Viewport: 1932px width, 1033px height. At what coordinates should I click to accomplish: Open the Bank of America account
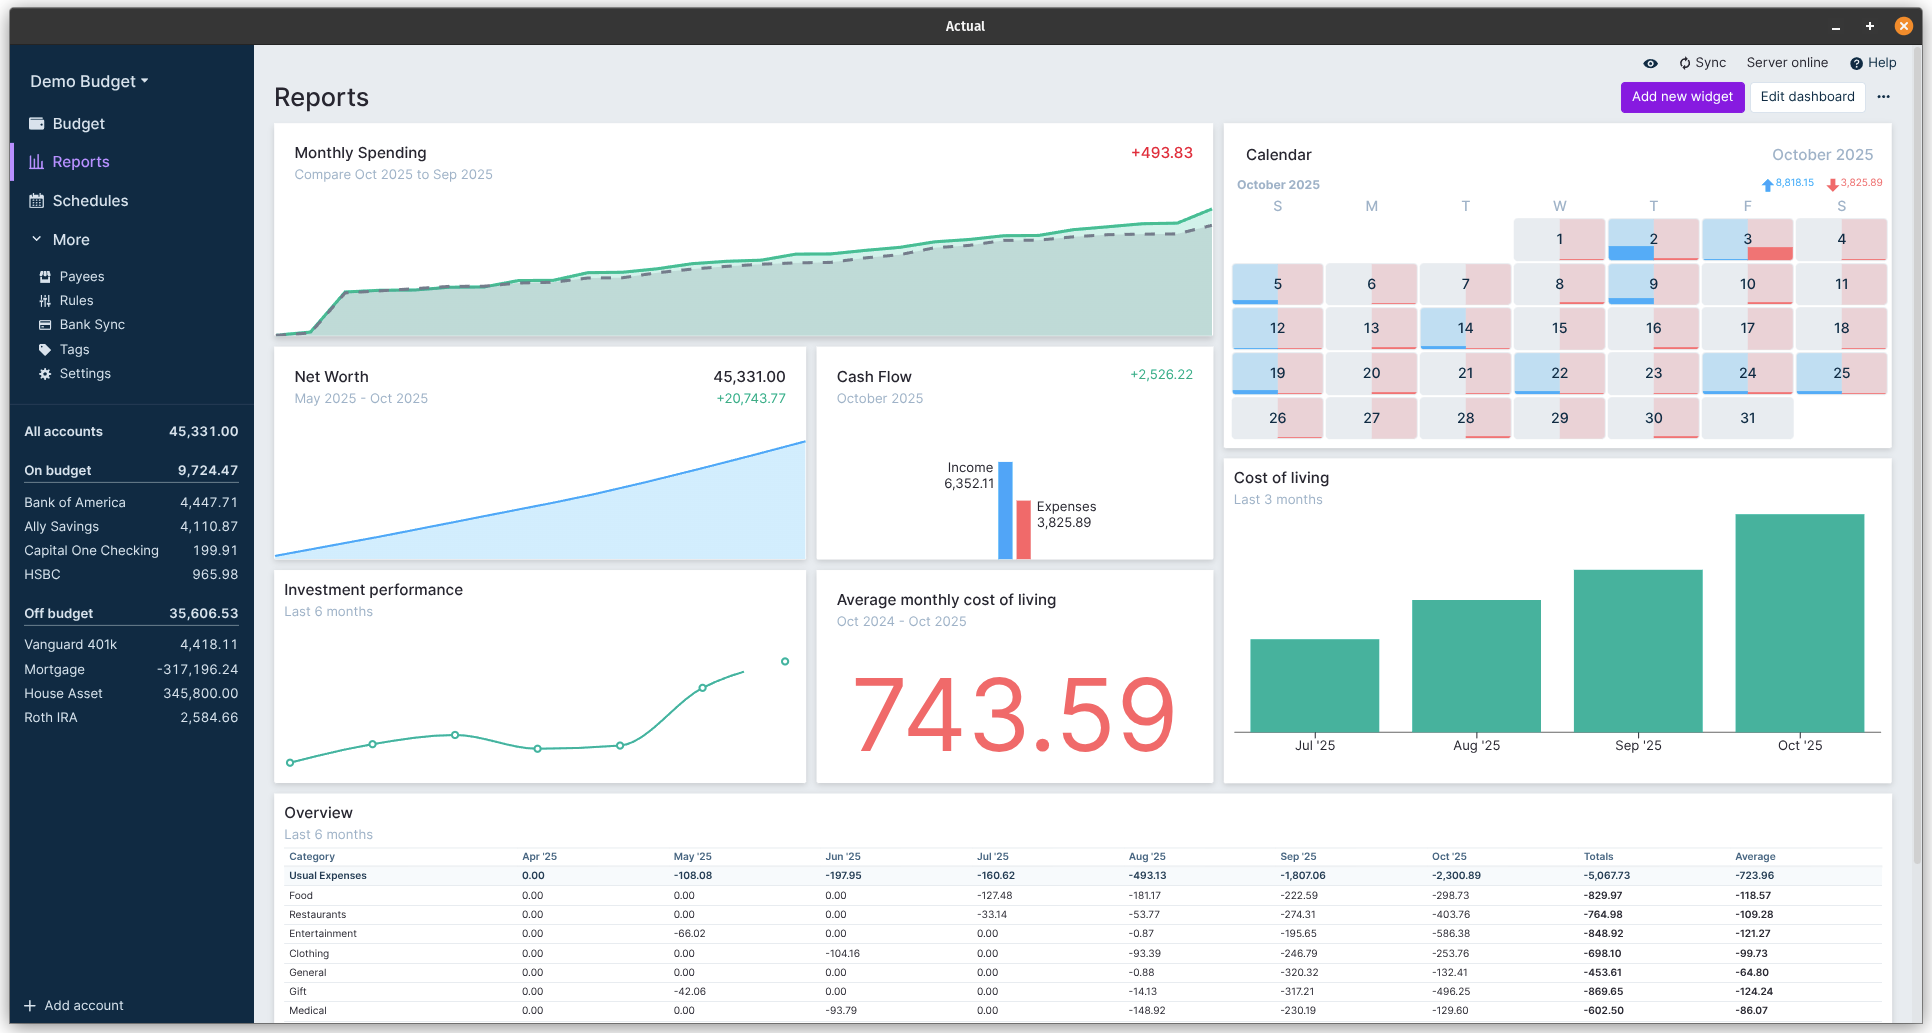click(x=75, y=503)
